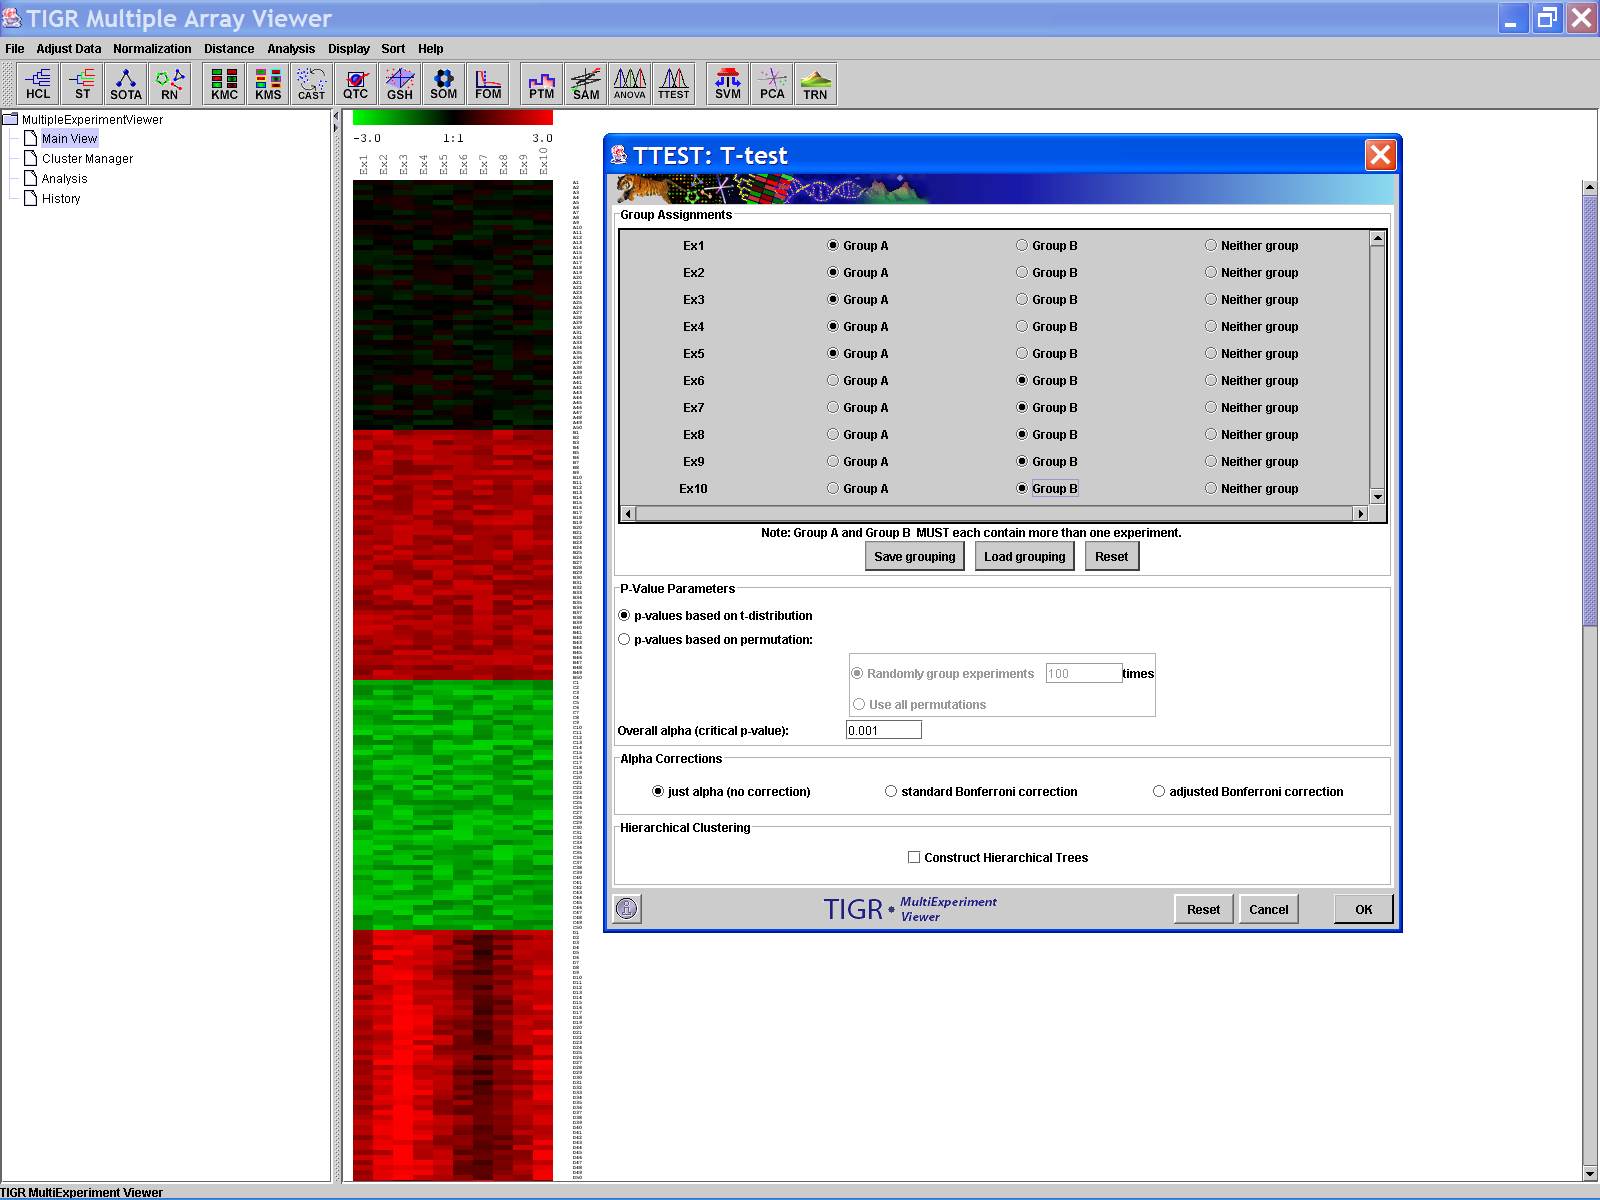Open the KMC clustering tool
The image size is (1600, 1200).
(x=224, y=84)
